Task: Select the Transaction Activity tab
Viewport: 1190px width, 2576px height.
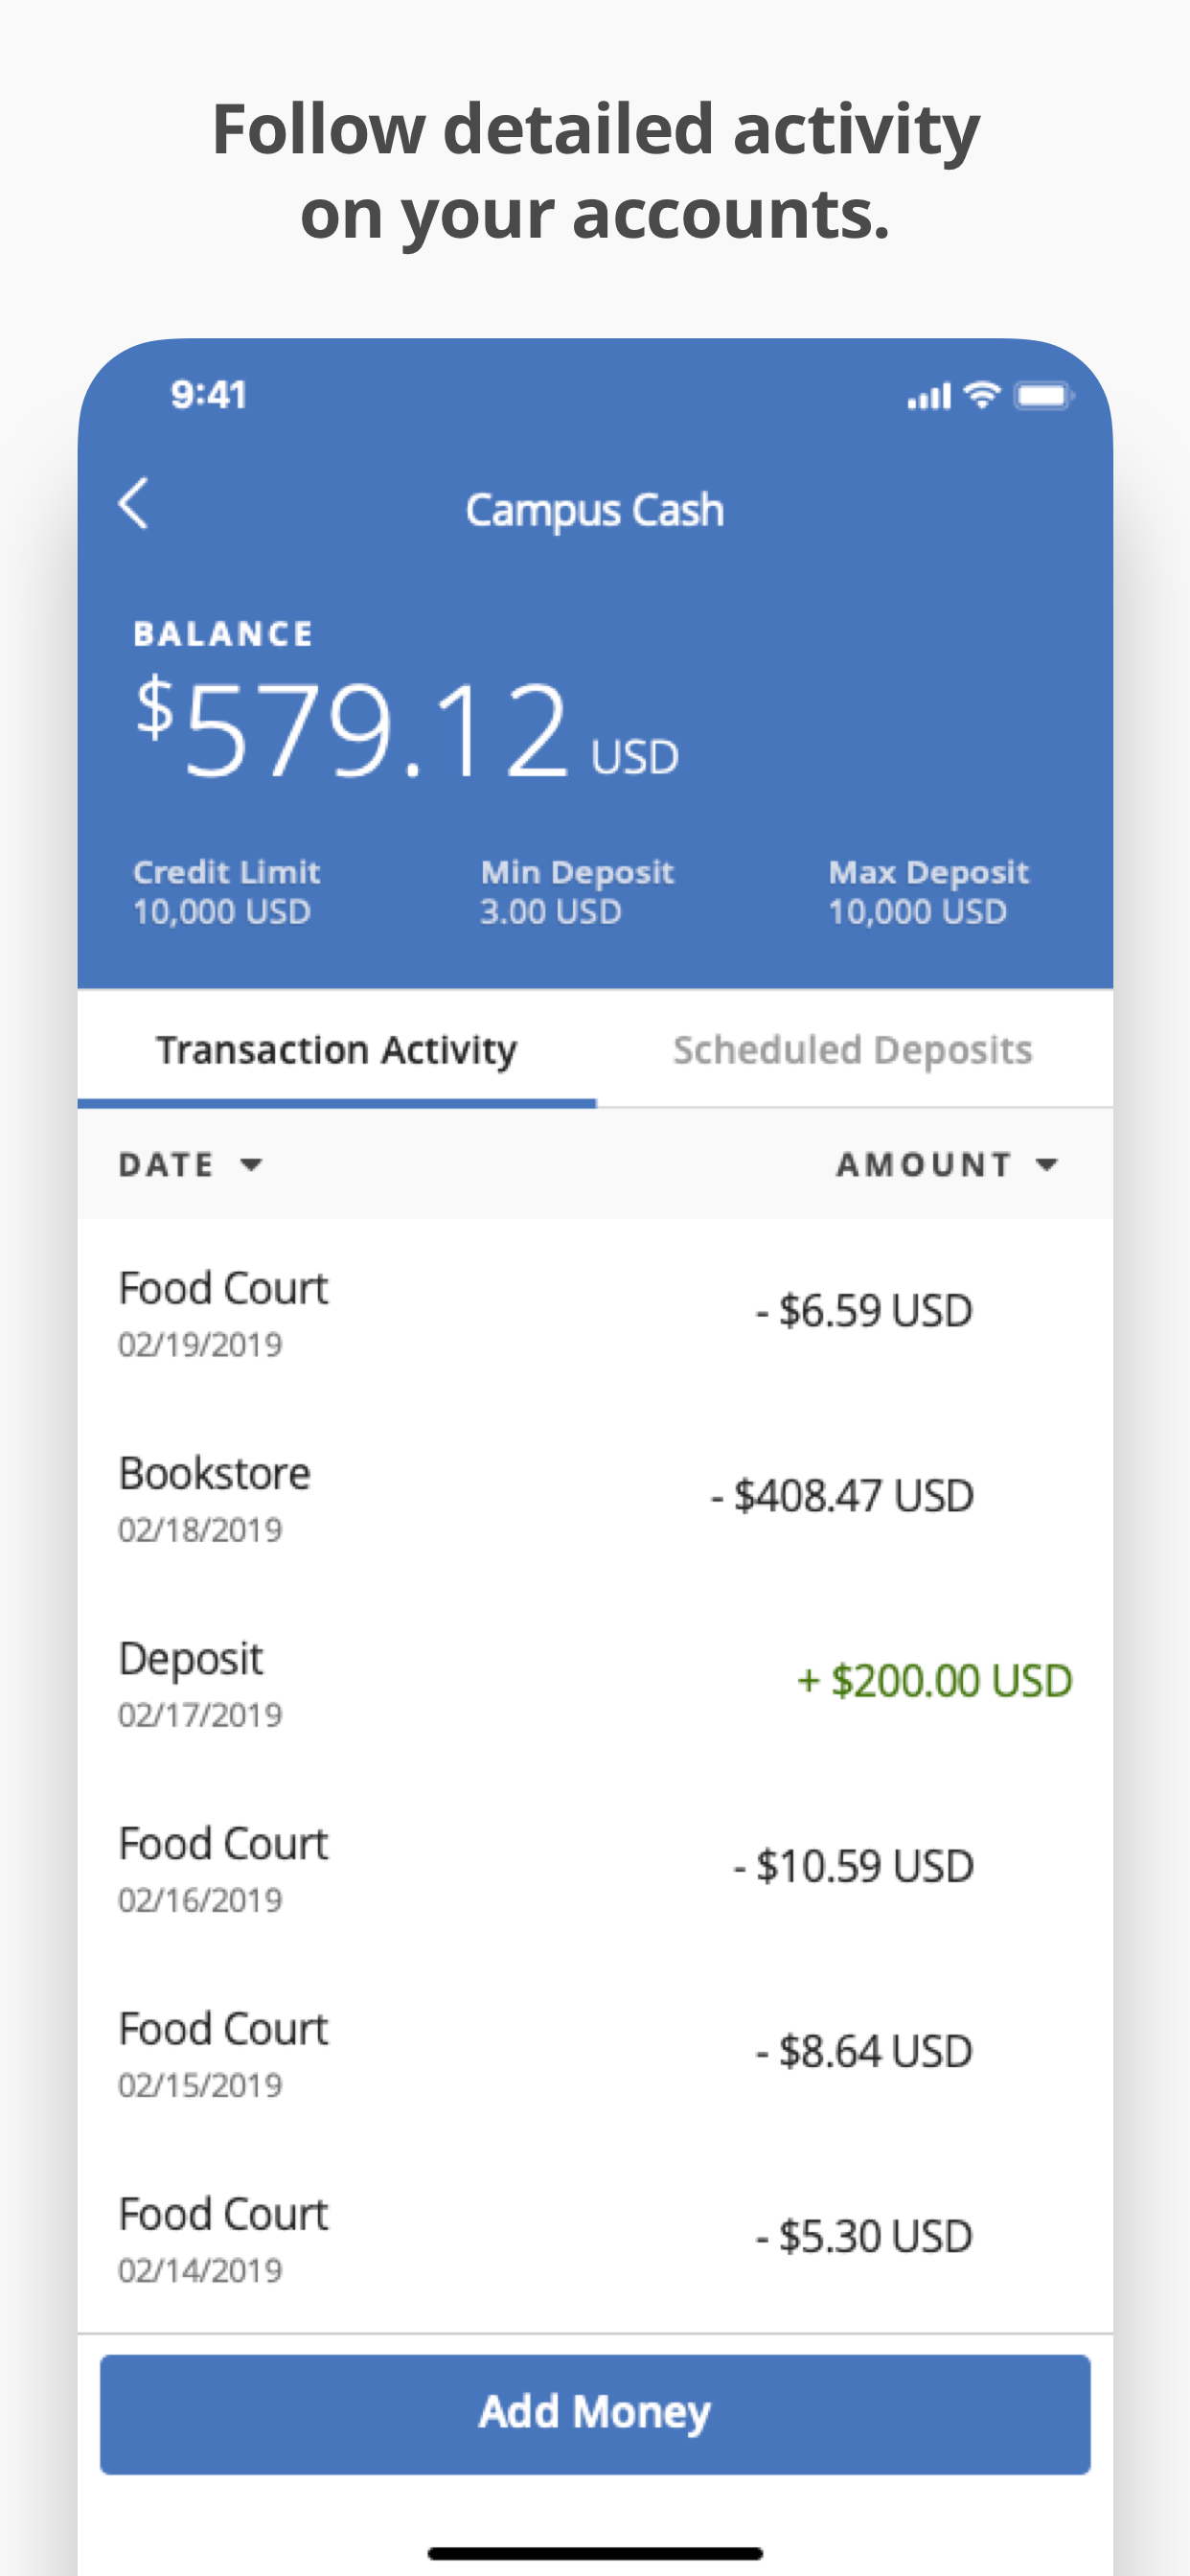Action: (336, 1050)
